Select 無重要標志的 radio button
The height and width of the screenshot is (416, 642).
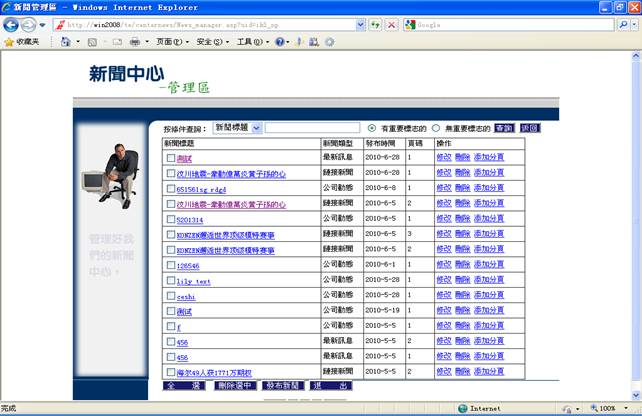(437, 128)
